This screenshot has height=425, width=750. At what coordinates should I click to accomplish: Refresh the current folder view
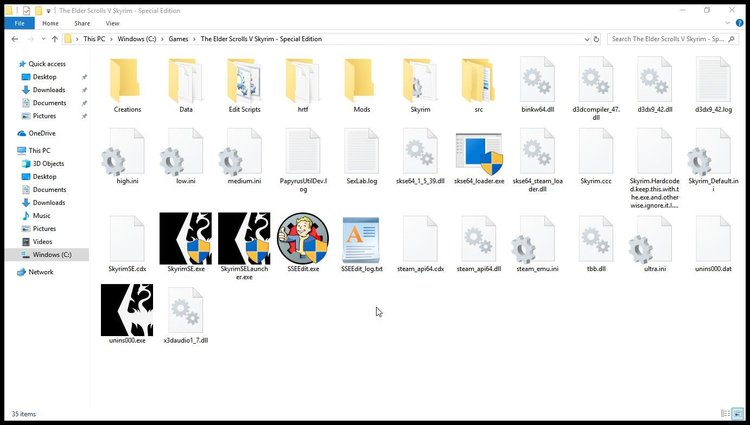pyautogui.click(x=596, y=39)
